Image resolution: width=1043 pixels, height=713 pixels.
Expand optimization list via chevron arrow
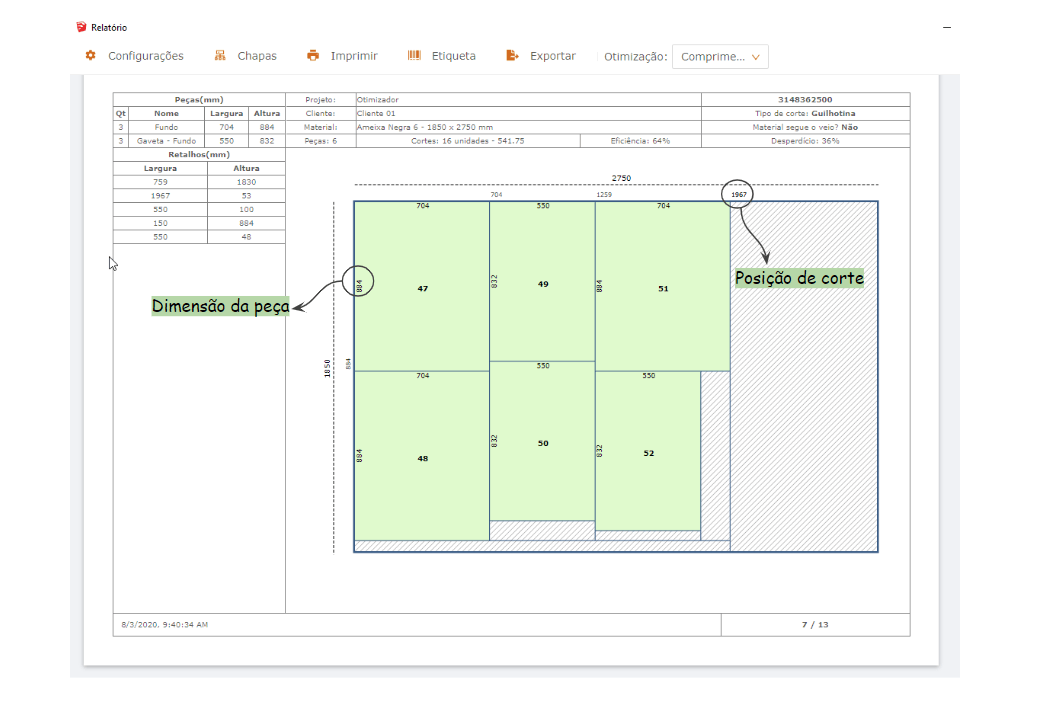756,57
